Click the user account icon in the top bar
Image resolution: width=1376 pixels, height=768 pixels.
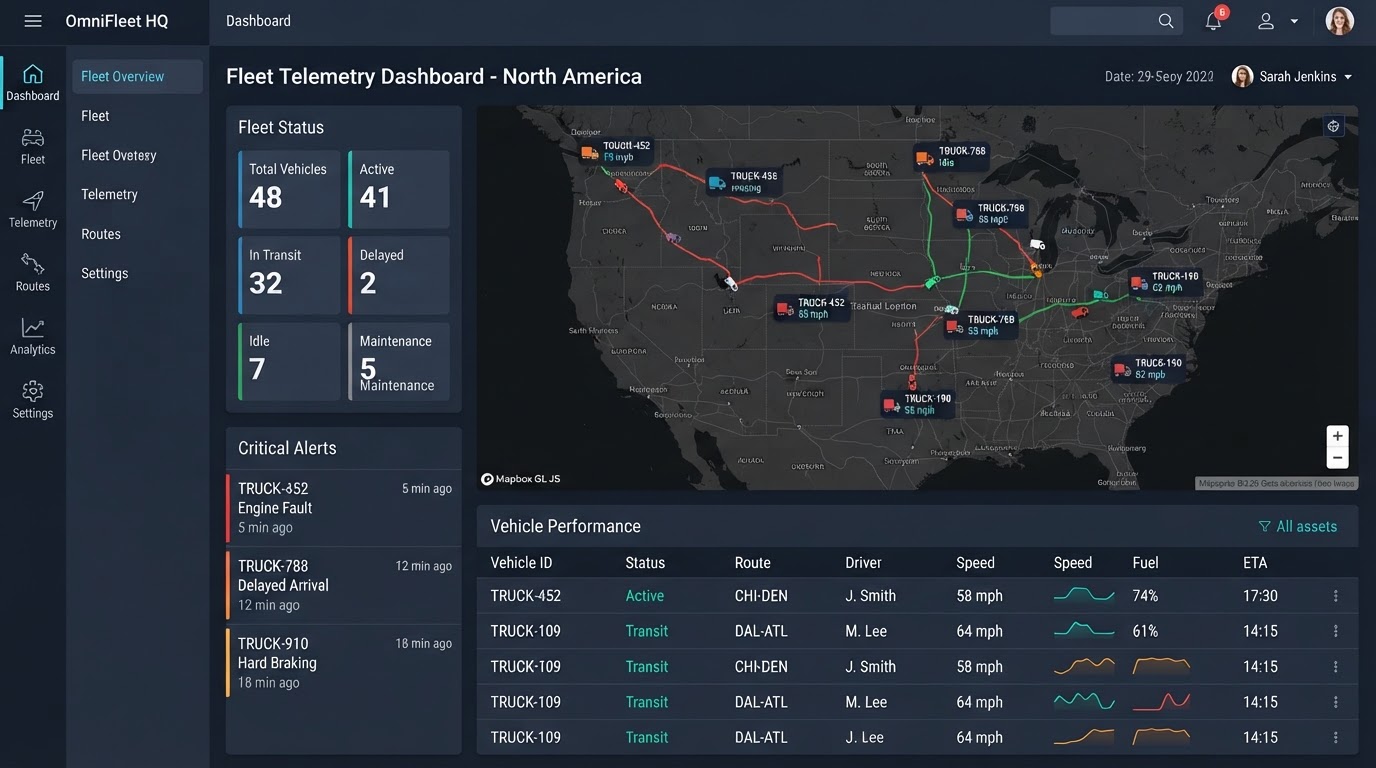coord(1266,21)
